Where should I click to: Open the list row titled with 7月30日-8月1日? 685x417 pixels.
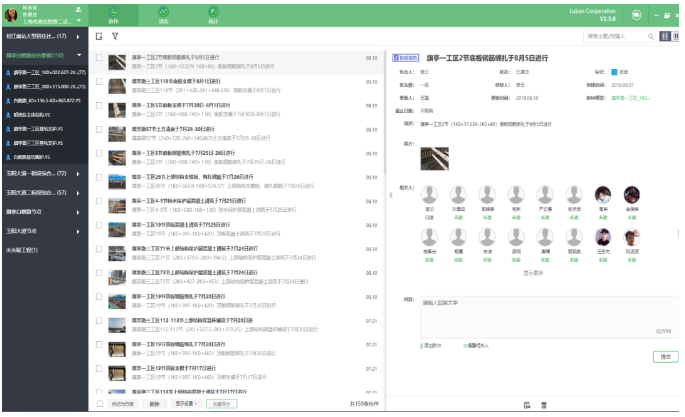(x=237, y=110)
